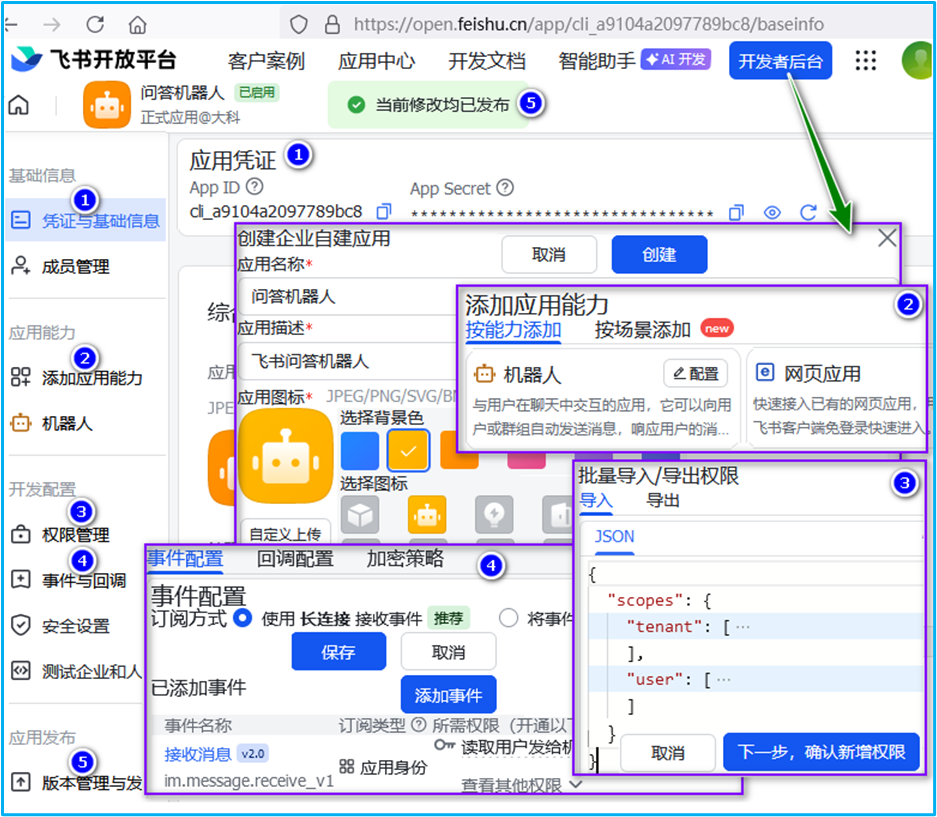Image resolution: width=937 pixels, height=817 pixels.
Task: Open 开发文档 in top navigation
Action: tap(487, 60)
